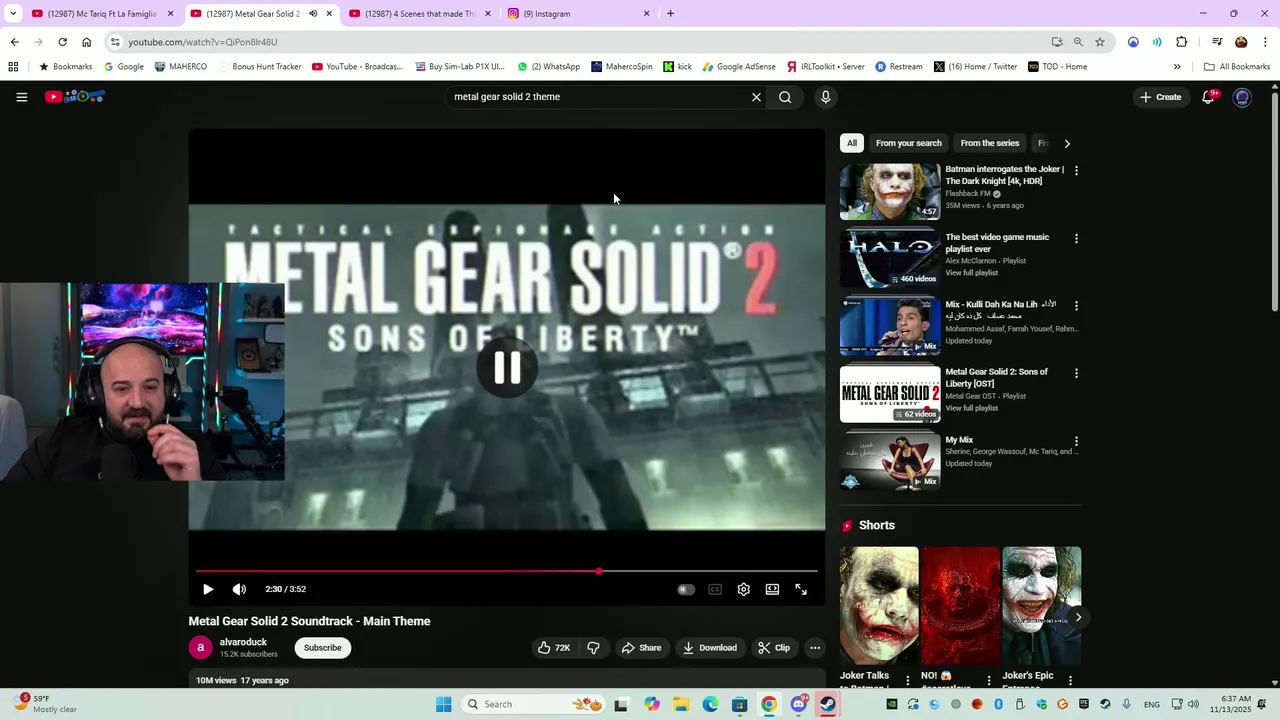
Task: Open Steam from the taskbar
Action: coord(827,704)
